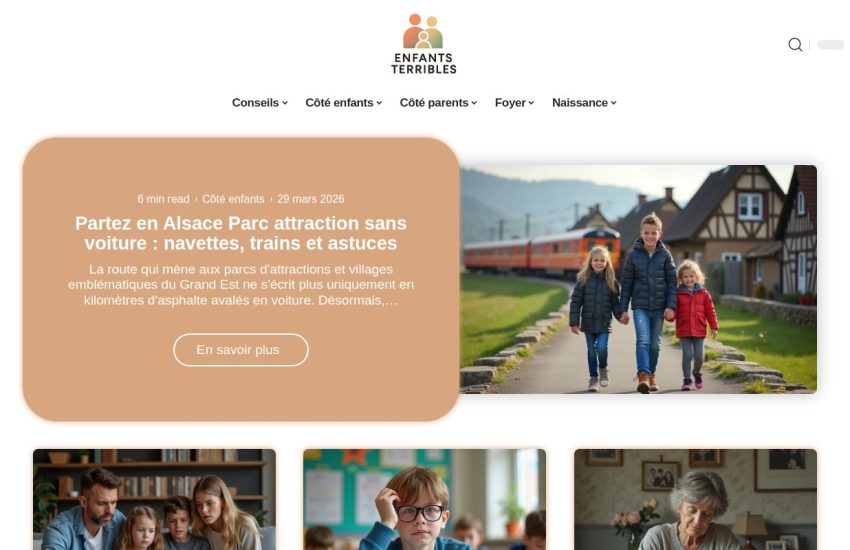
Task: Select the Côté parents menu label
Action: point(434,102)
